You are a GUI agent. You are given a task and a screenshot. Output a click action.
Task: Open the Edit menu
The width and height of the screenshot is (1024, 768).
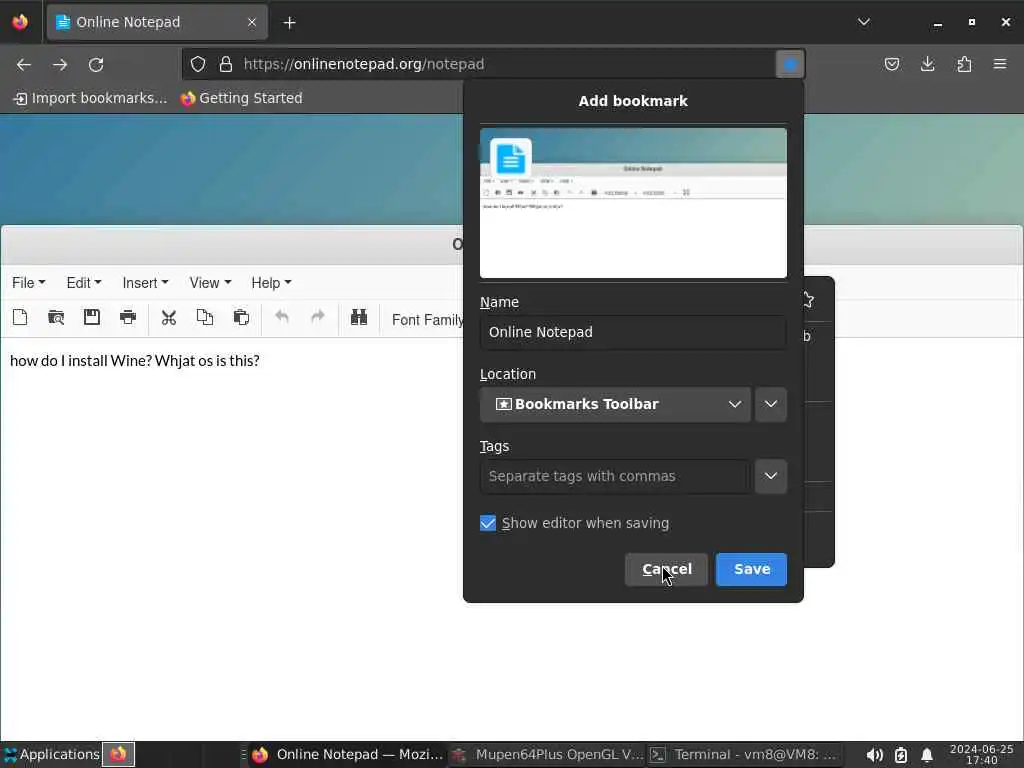(84, 283)
